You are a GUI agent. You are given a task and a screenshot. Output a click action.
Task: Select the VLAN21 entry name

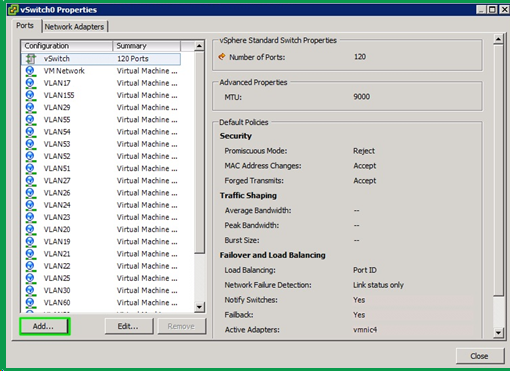tap(57, 254)
